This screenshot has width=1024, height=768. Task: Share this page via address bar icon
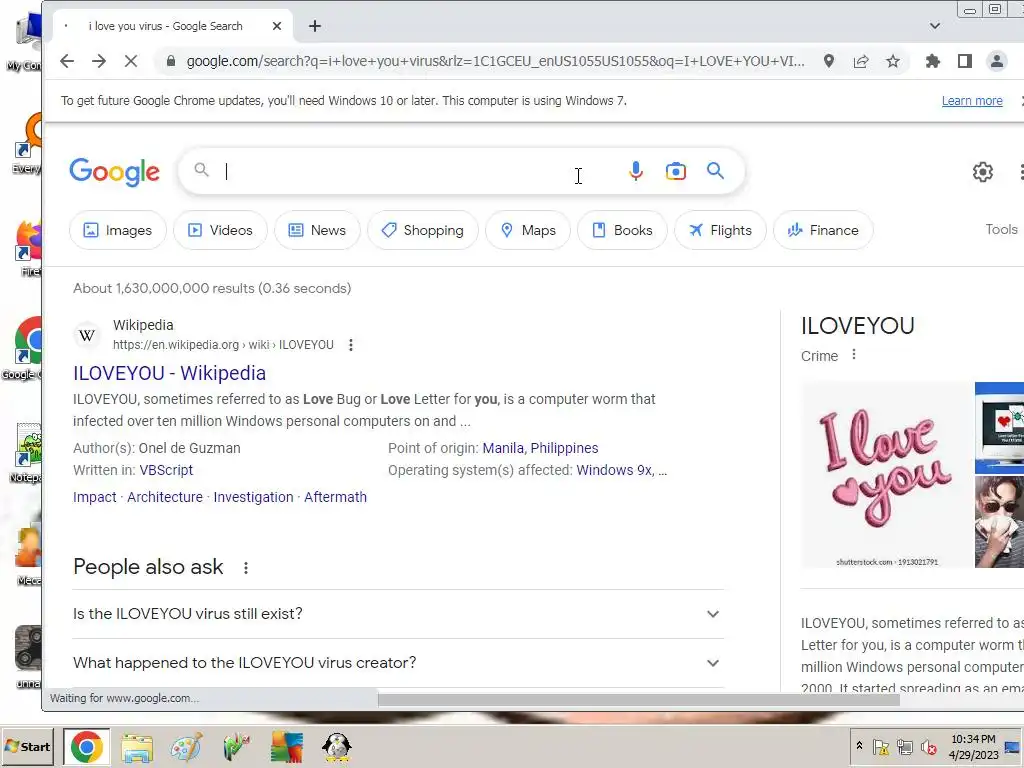coord(861,61)
